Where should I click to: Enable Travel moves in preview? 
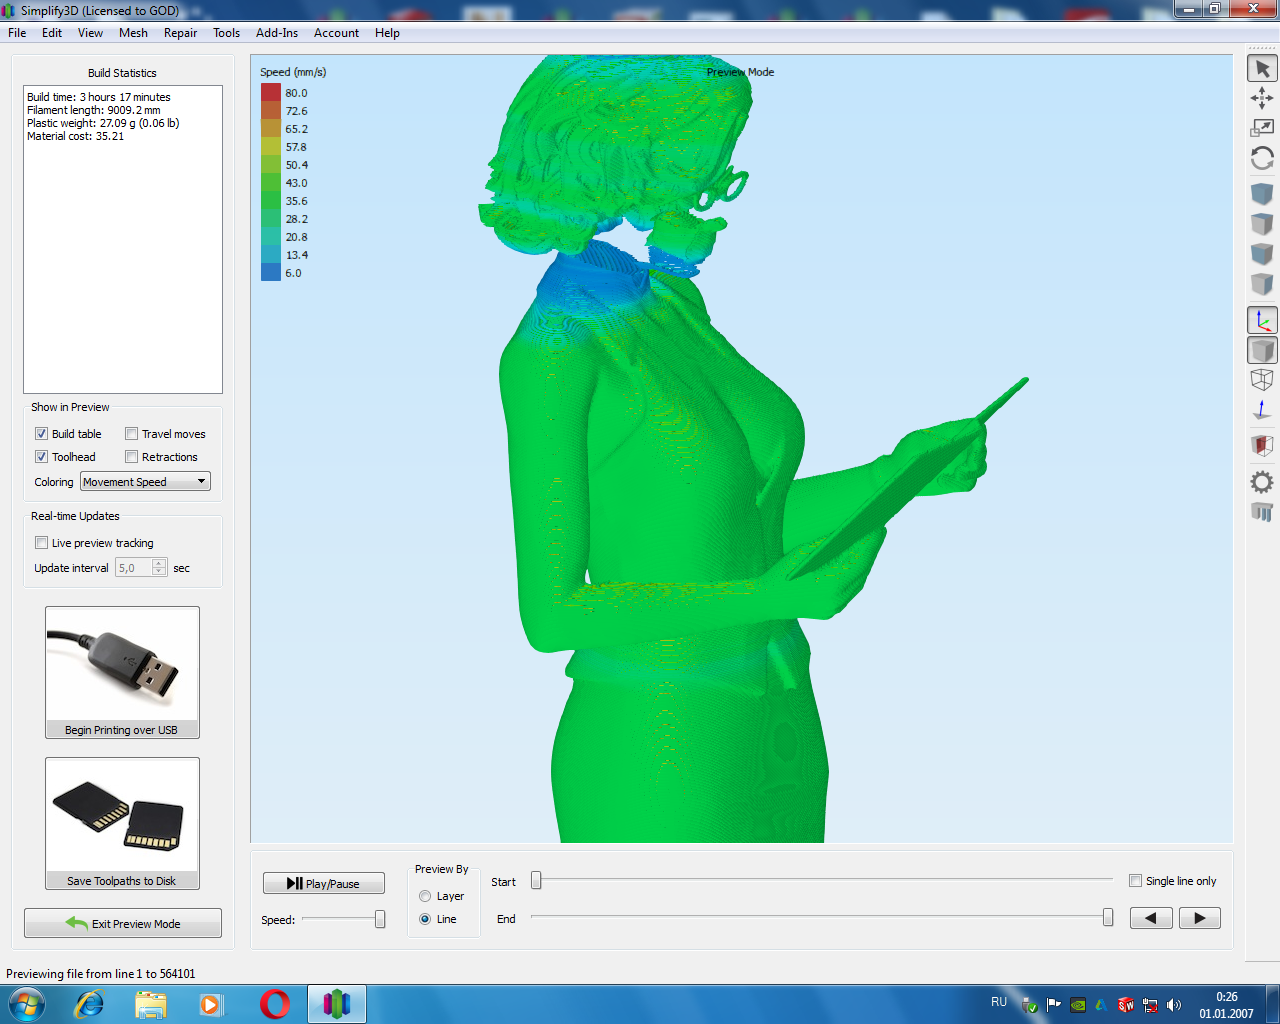coord(132,434)
